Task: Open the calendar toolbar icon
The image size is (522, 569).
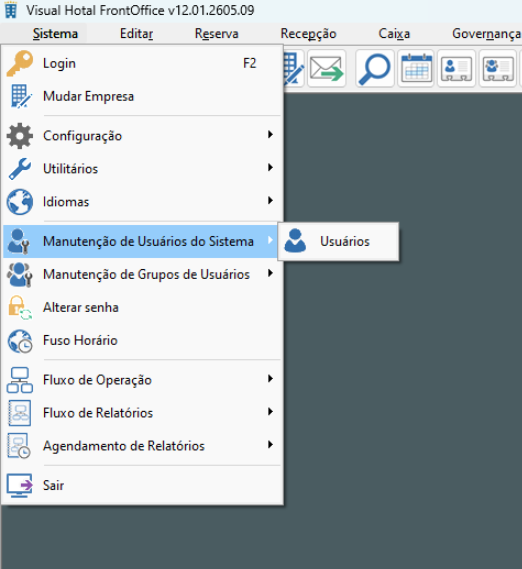Action: click(417, 69)
